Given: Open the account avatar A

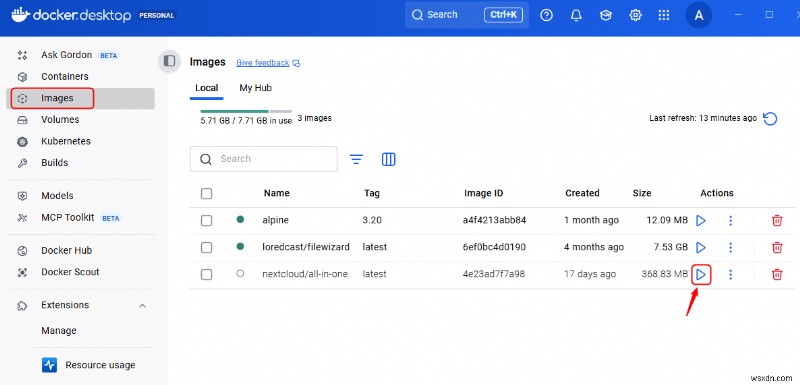Looking at the screenshot, I should [x=699, y=15].
